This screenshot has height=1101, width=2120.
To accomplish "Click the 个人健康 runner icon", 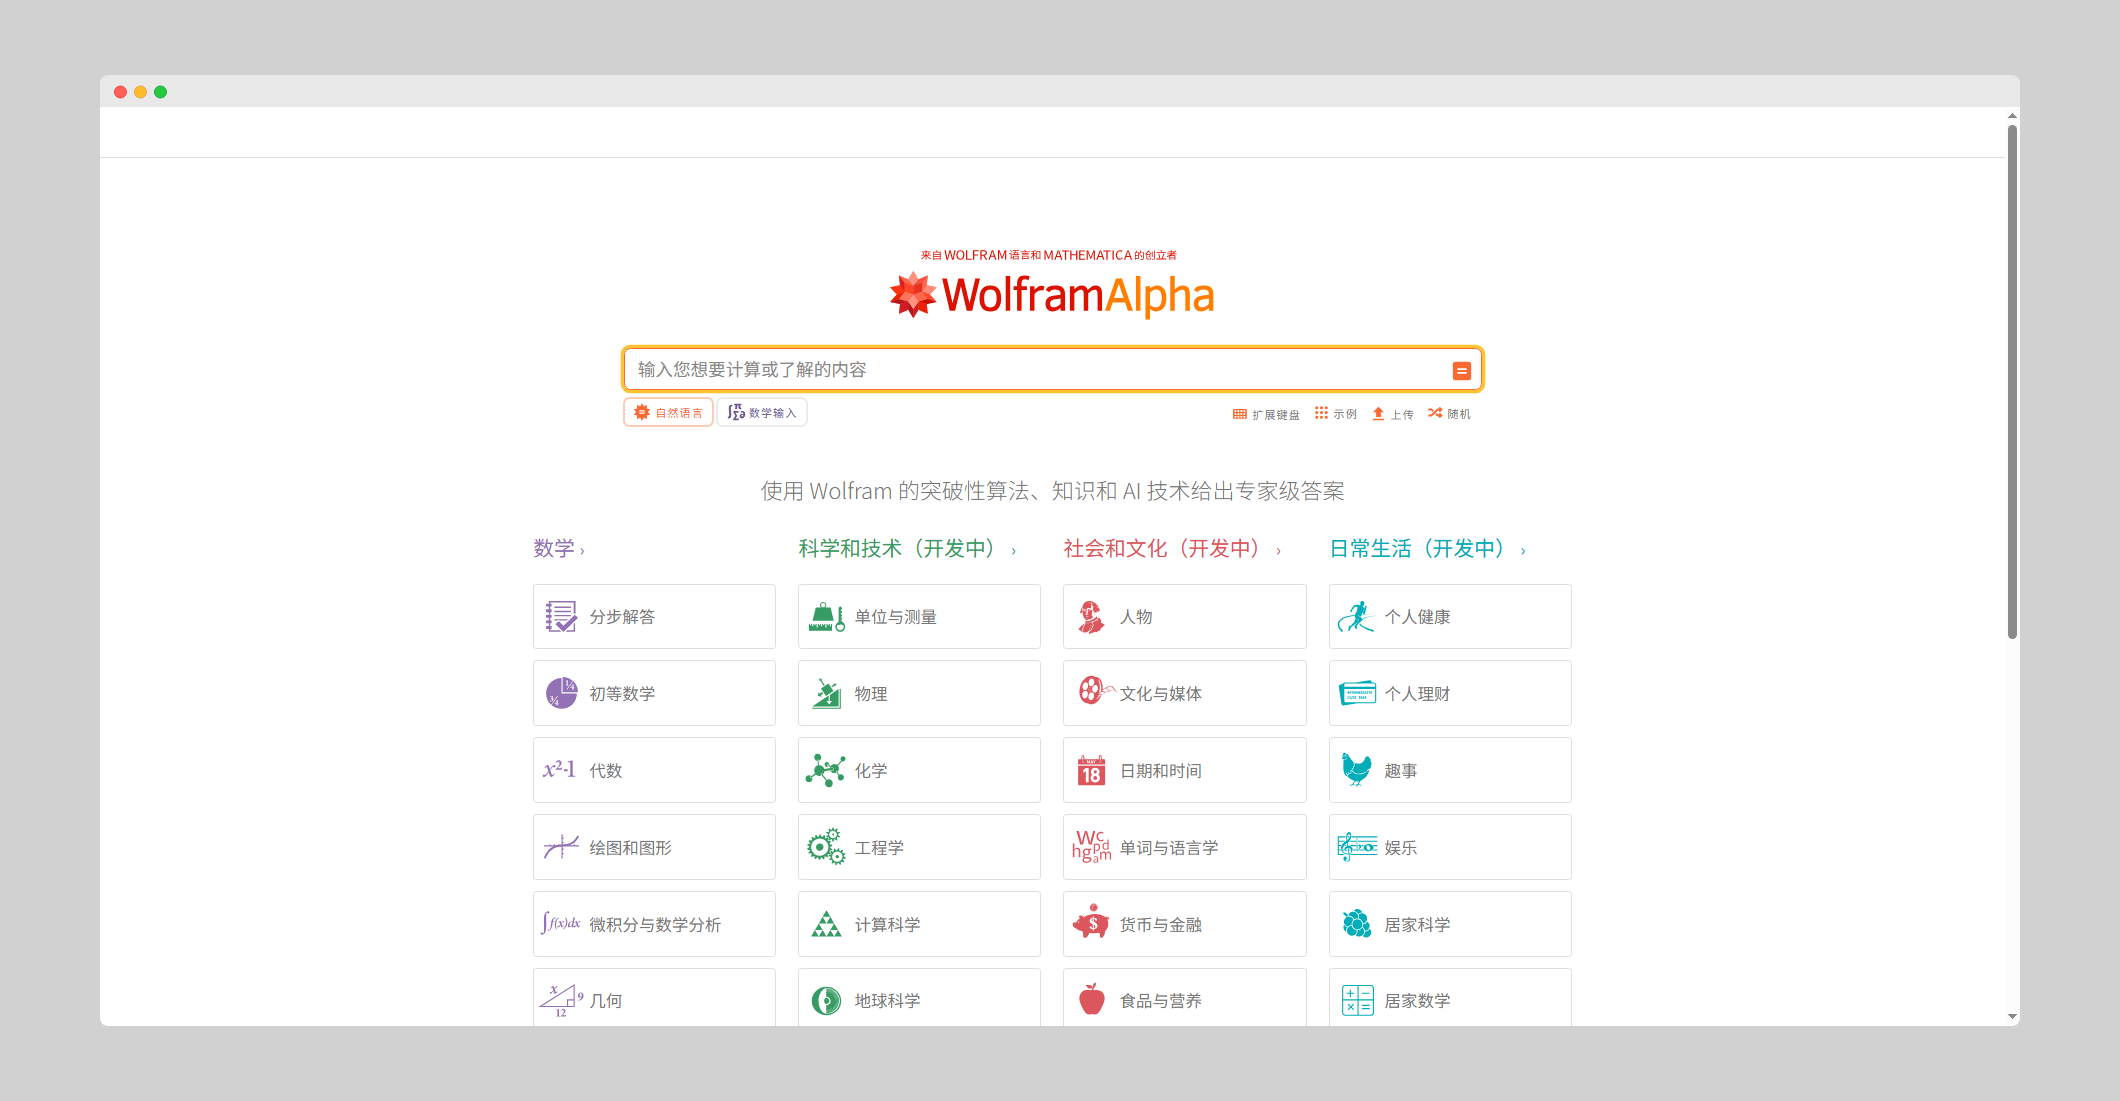I will tap(1356, 617).
